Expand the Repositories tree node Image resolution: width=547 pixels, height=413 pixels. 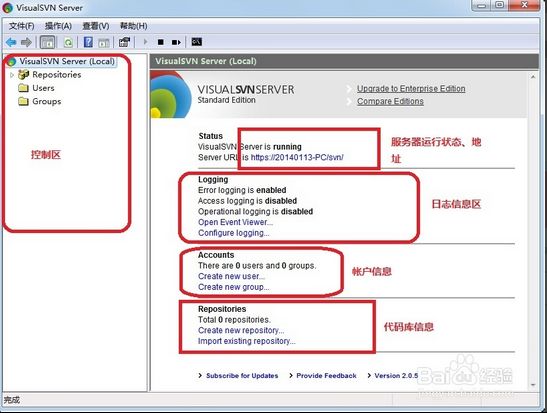pos(12,75)
